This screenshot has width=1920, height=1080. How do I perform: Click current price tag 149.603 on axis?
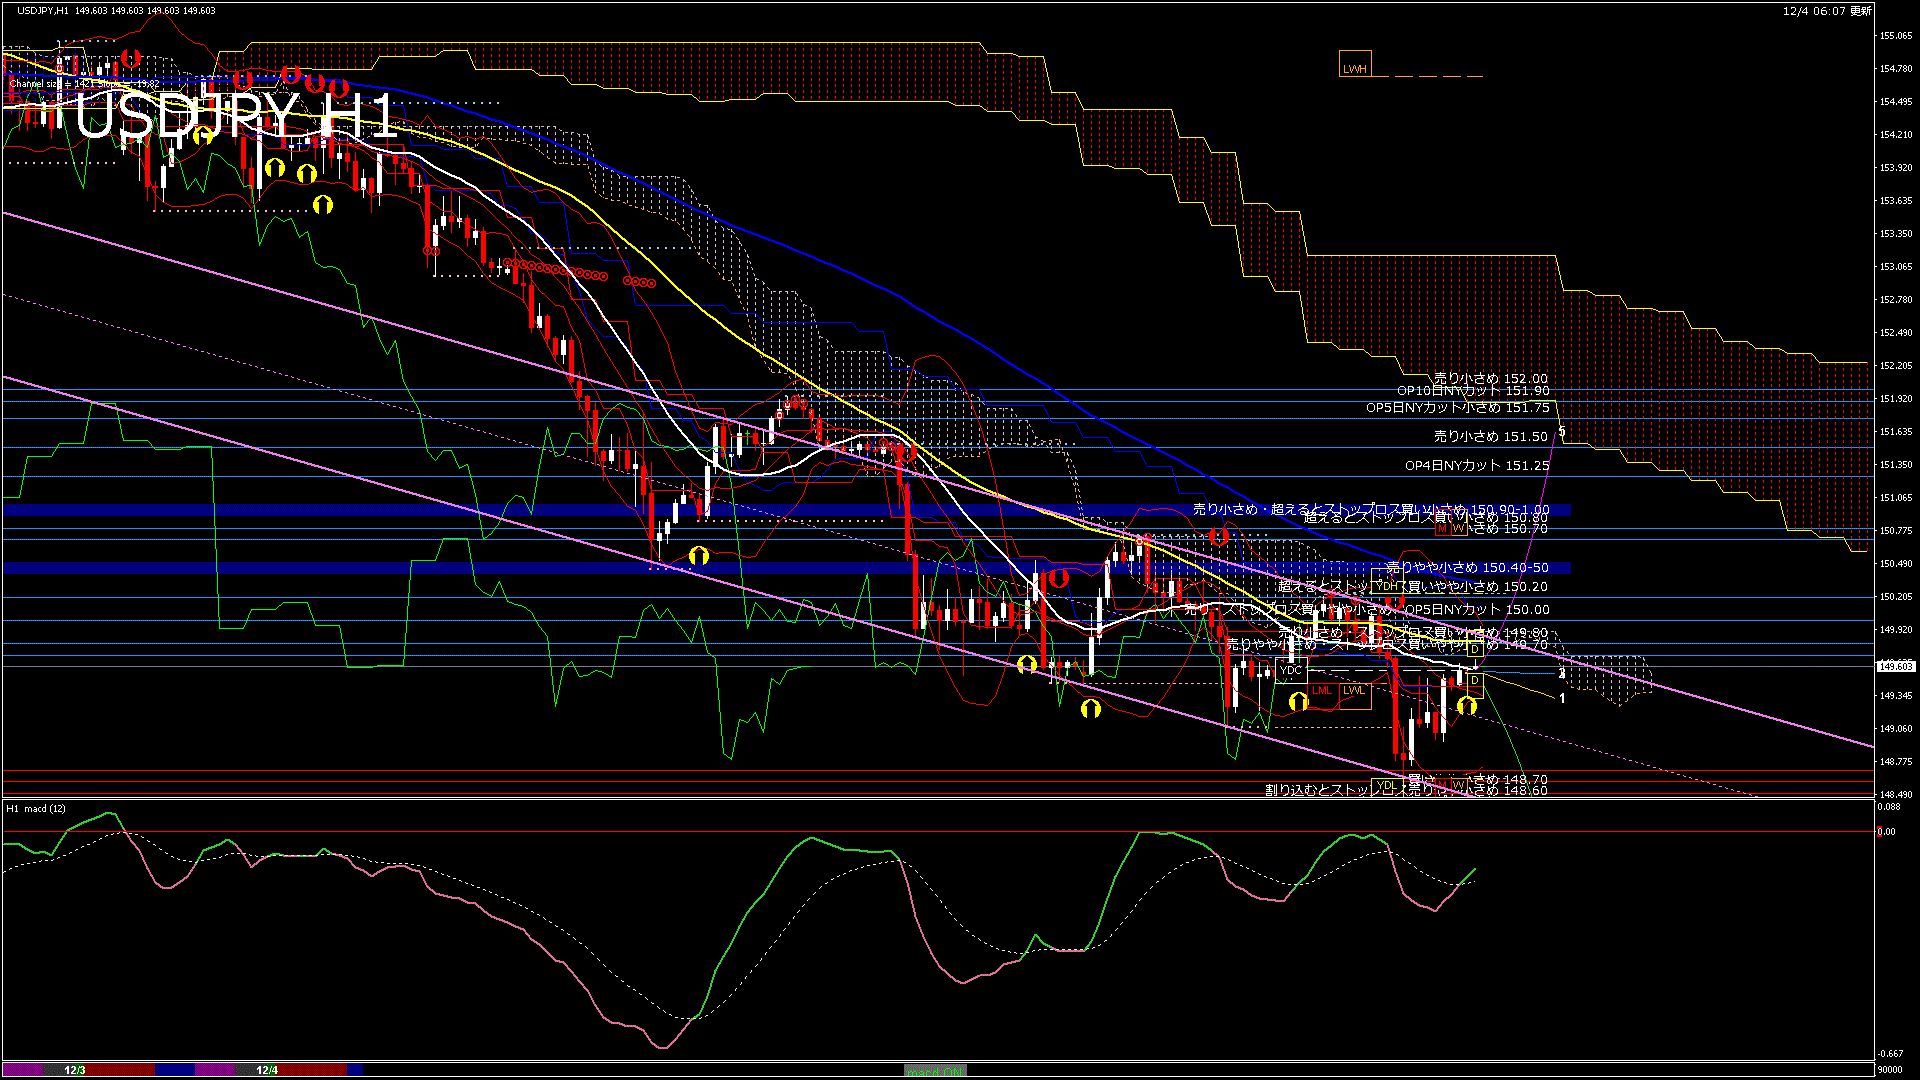pyautogui.click(x=1896, y=666)
